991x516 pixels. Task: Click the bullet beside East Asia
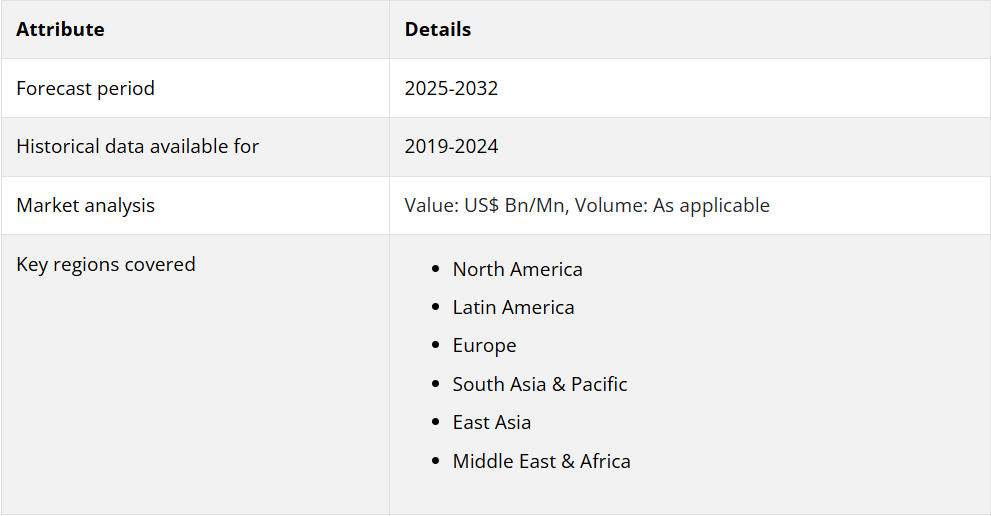(x=434, y=423)
